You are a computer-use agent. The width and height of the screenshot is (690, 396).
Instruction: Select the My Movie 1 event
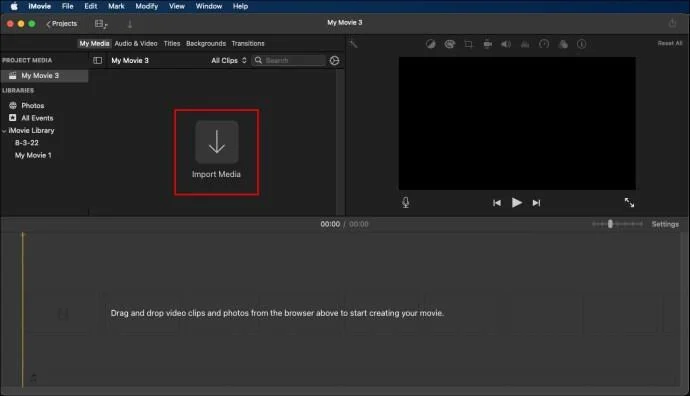point(33,155)
